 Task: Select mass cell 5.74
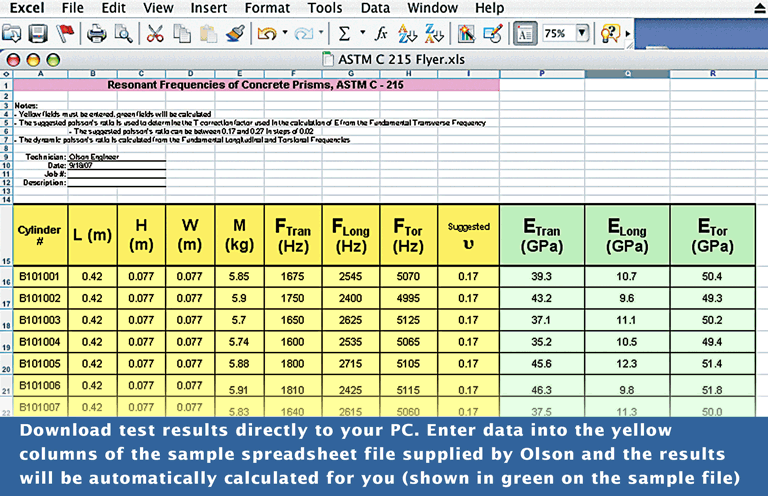coord(239,342)
